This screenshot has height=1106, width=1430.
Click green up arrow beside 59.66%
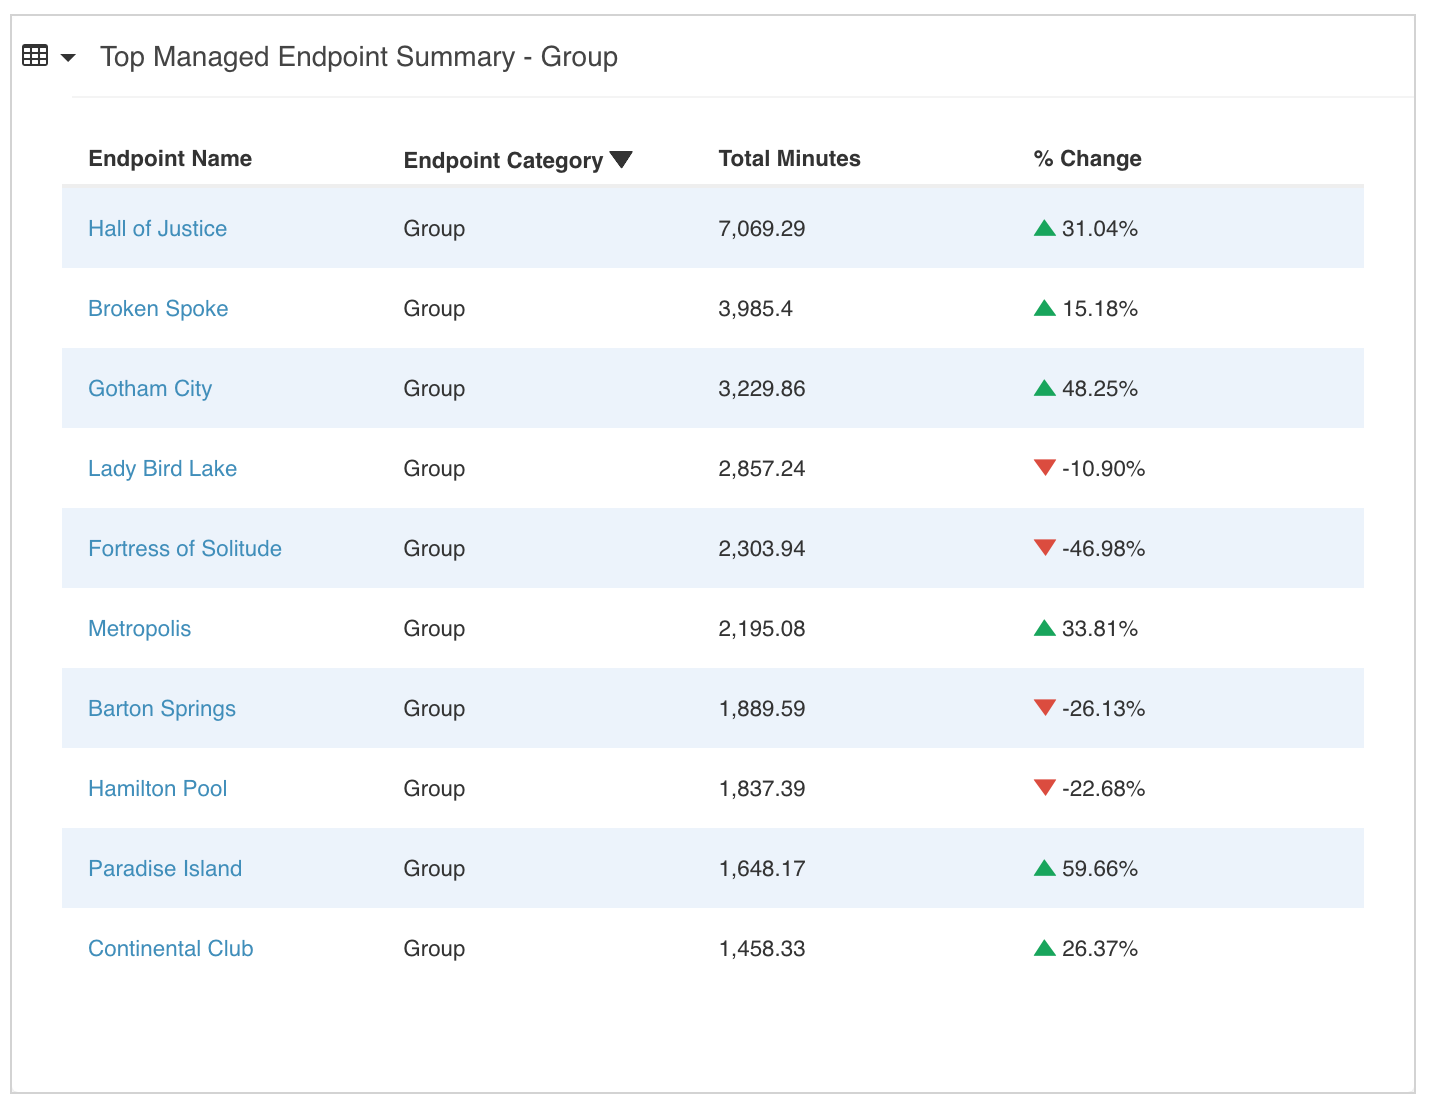point(1045,868)
